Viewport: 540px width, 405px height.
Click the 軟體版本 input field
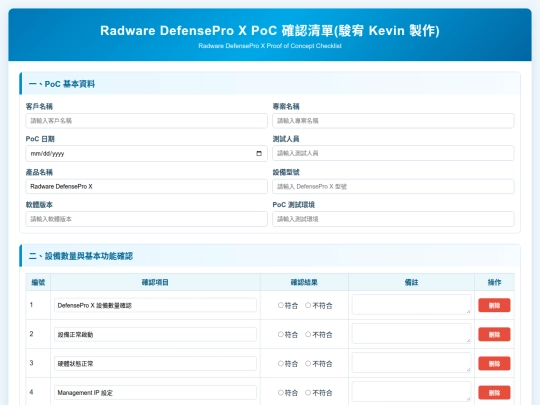tap(146, 219)
